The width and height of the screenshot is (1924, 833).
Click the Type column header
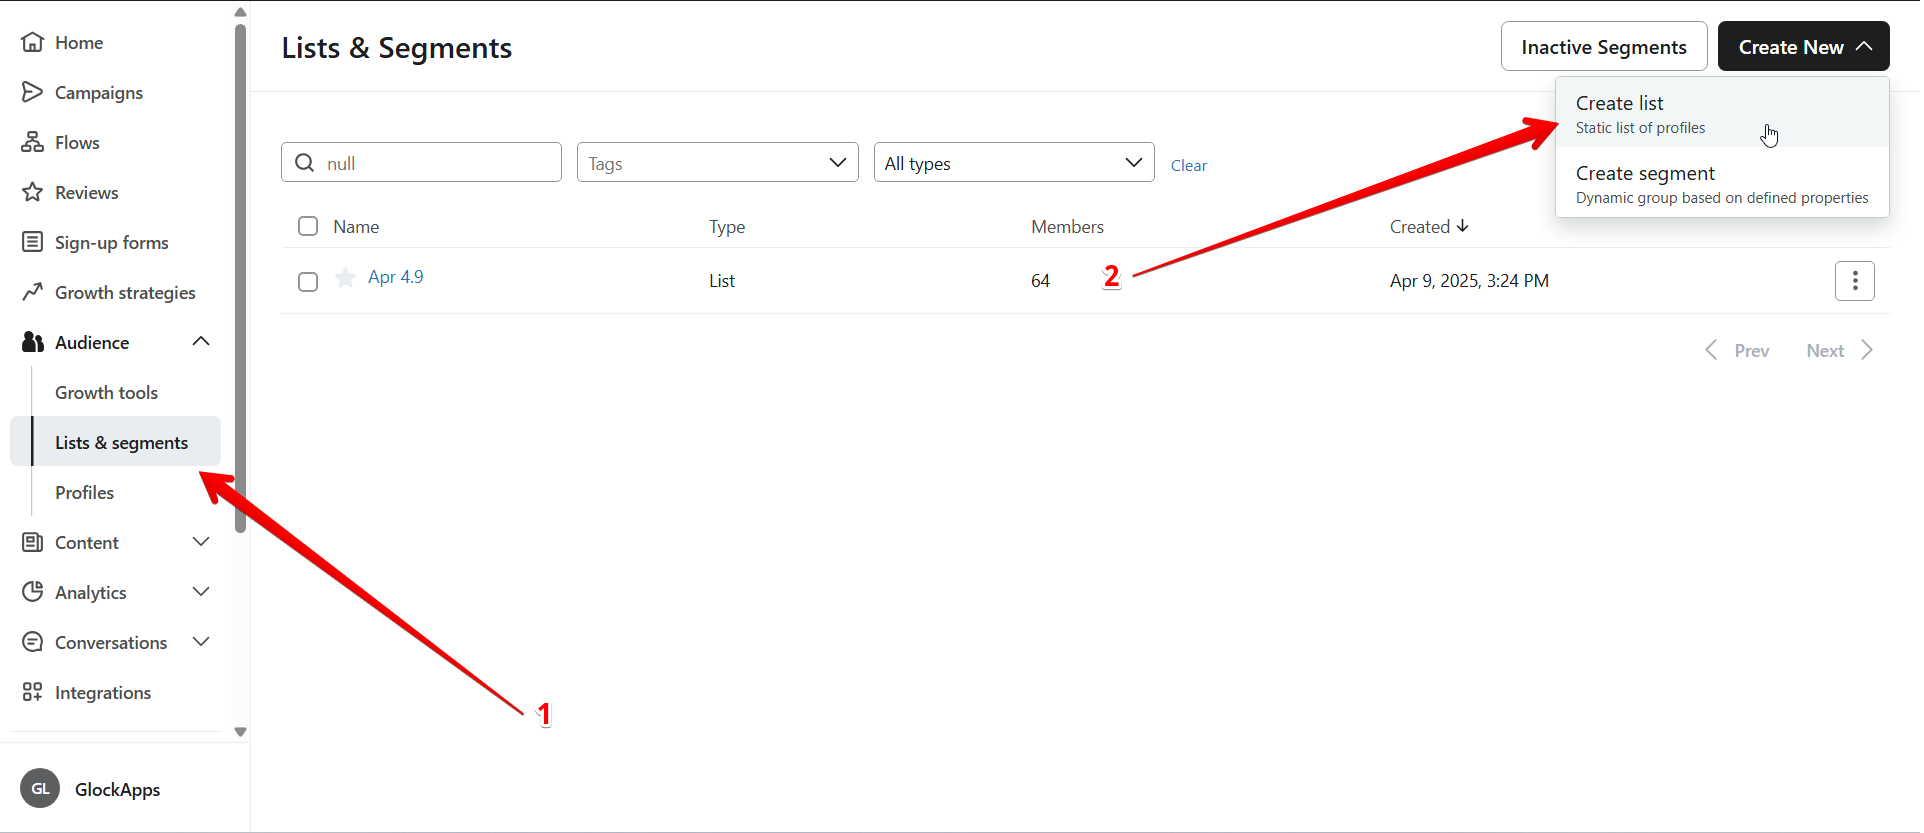point(727,227)
